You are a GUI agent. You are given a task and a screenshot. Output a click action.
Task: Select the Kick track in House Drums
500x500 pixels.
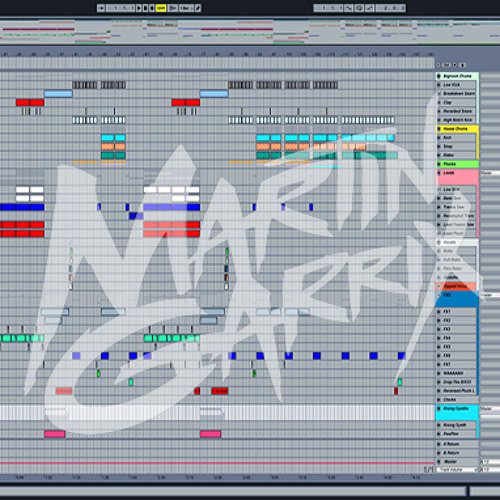click(x=456, y=137)
